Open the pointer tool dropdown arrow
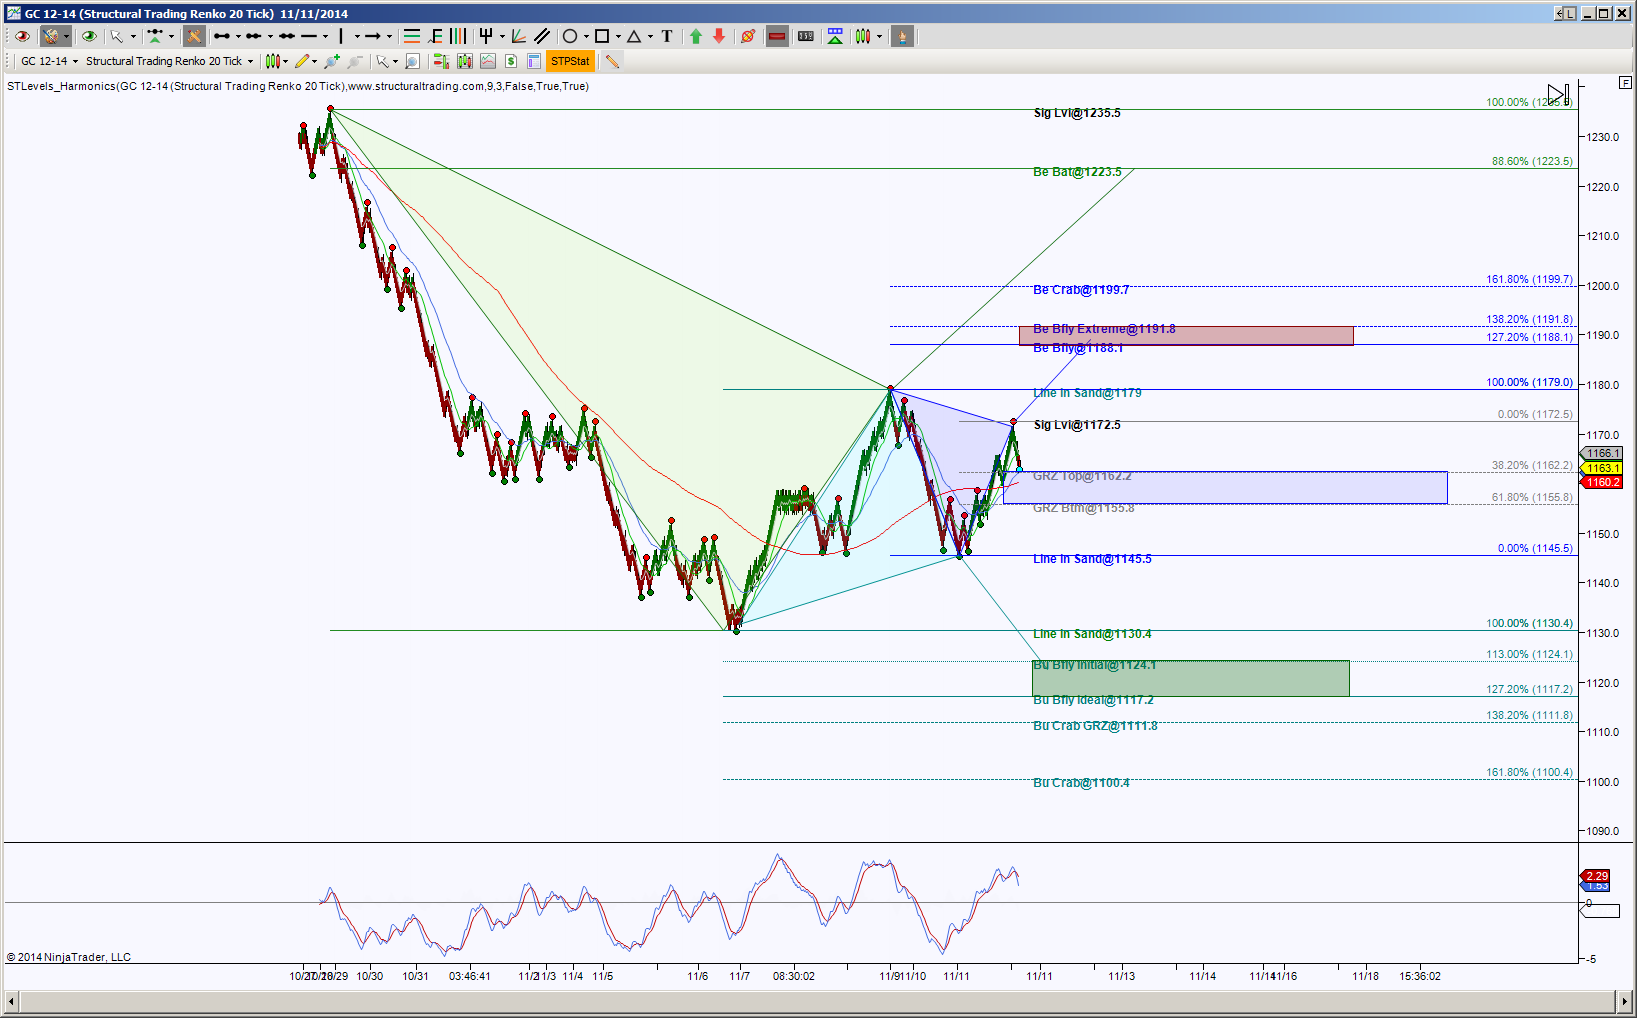The height and width of the screenshot is (1018, 1637). [x=133, y=36]
